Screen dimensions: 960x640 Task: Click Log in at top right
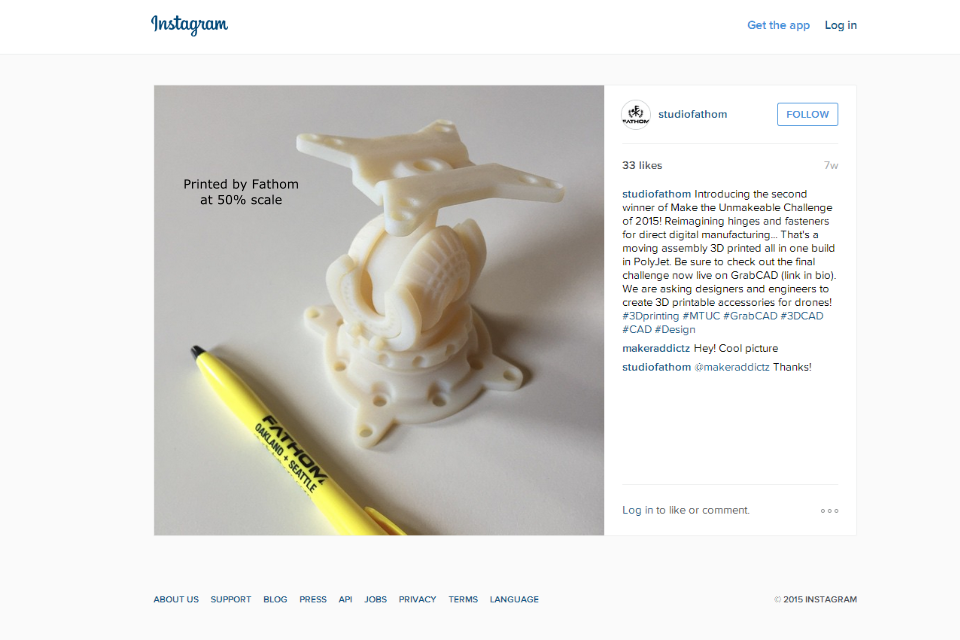coord(841,25)
